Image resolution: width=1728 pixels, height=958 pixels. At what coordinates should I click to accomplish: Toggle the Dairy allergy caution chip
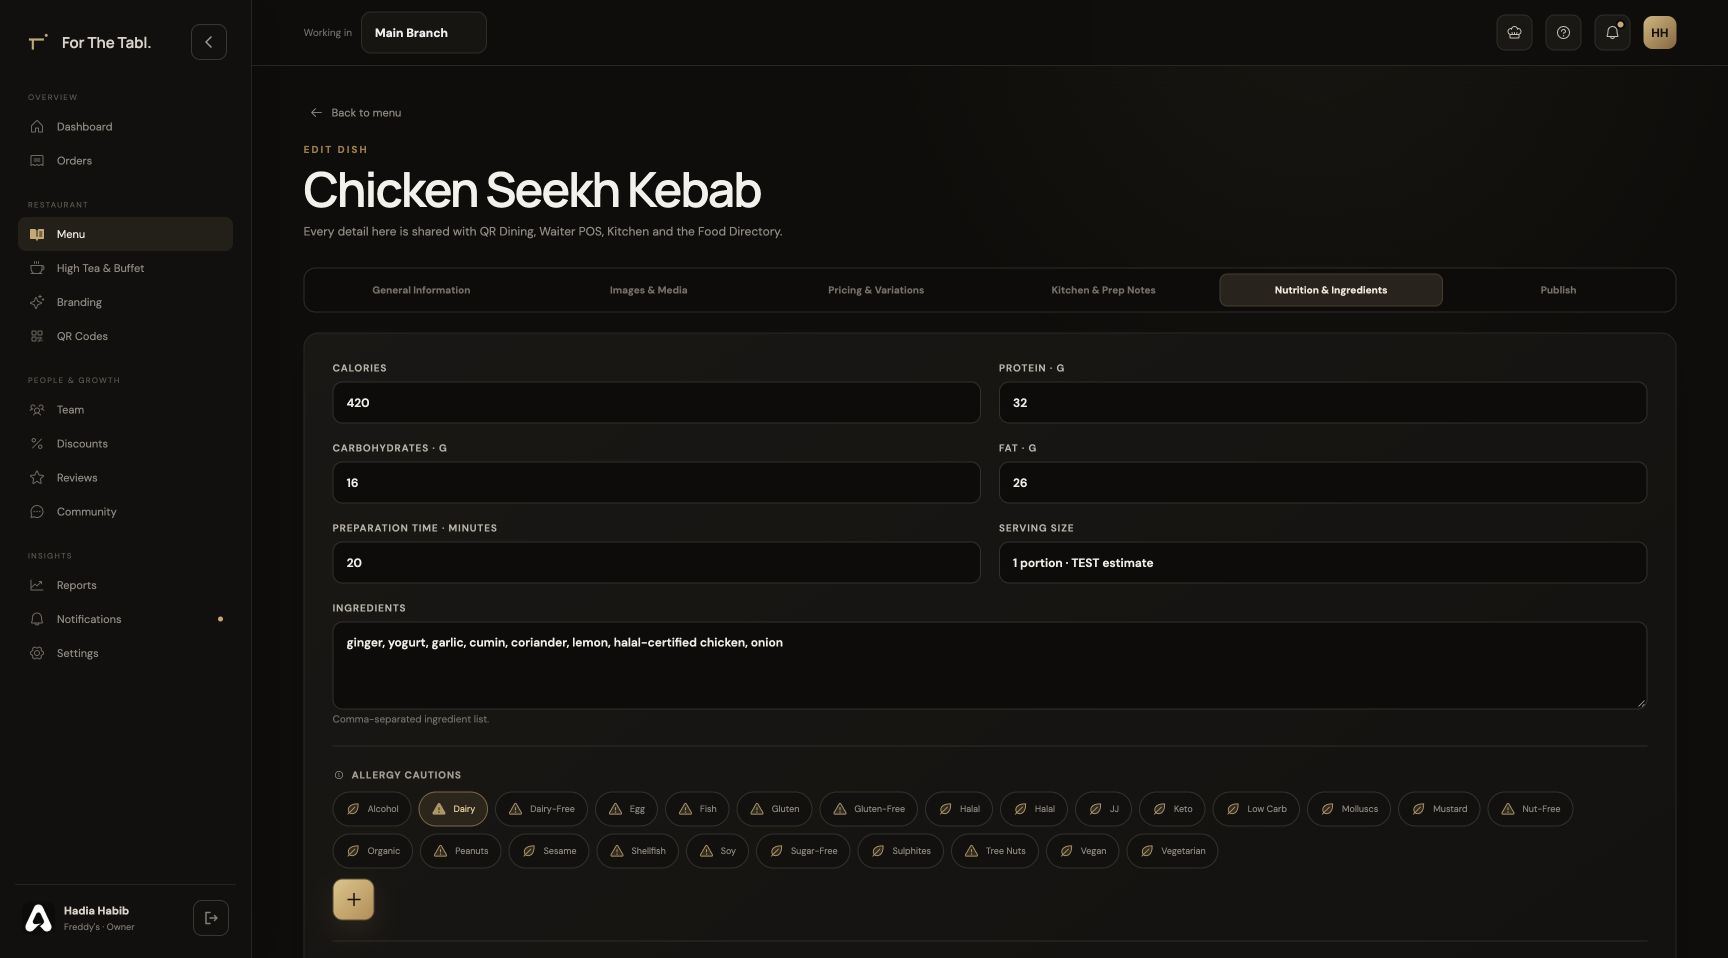tap(453, 809)
